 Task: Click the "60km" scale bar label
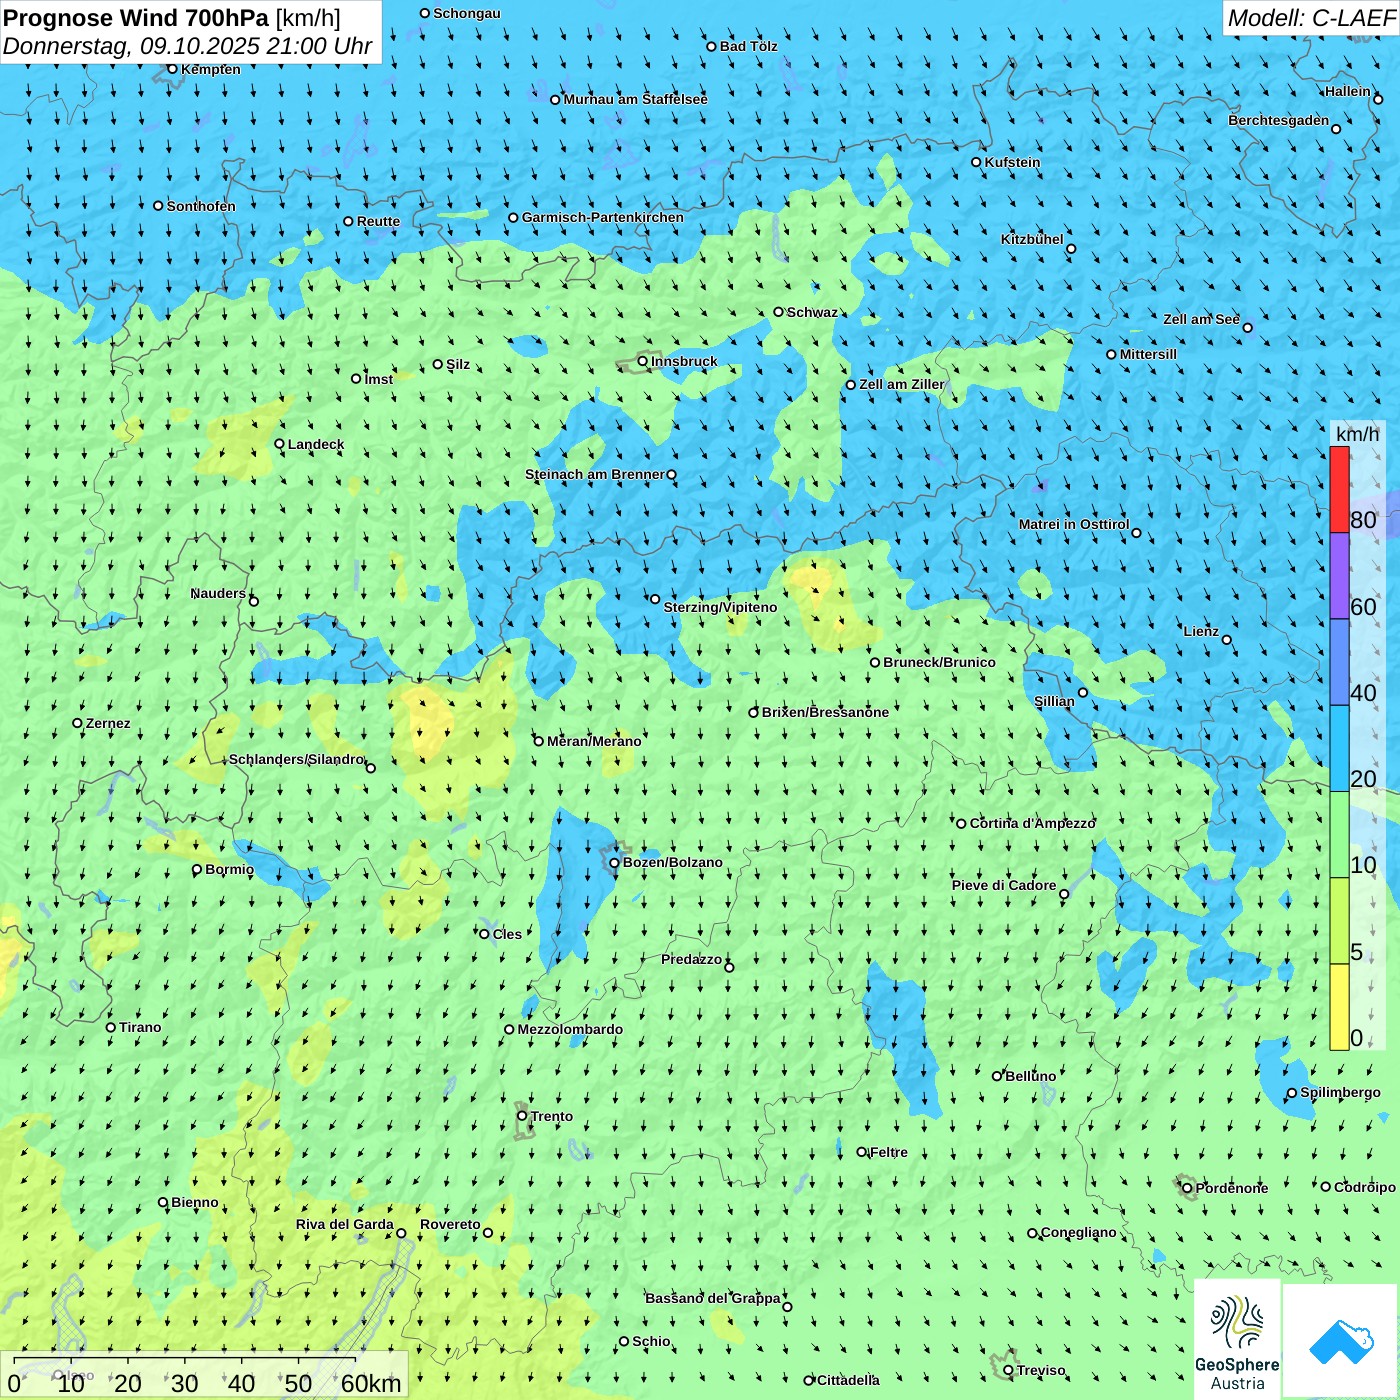(371, 1383)
